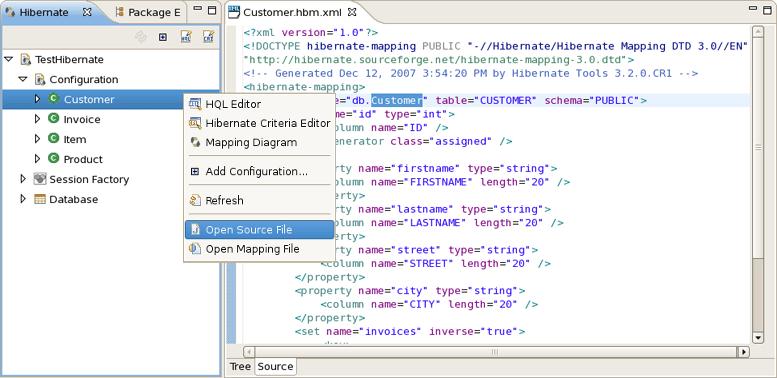The height and width of the screenshot is (378, 777).
Task: Click the Hibernate view tab icon
Action: point(10,12)
